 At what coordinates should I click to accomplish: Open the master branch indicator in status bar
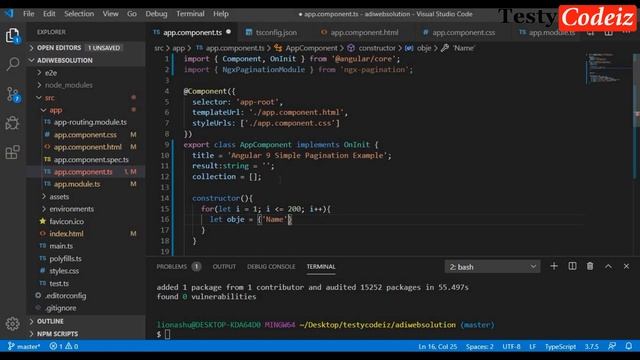click(x=24, y=346)
